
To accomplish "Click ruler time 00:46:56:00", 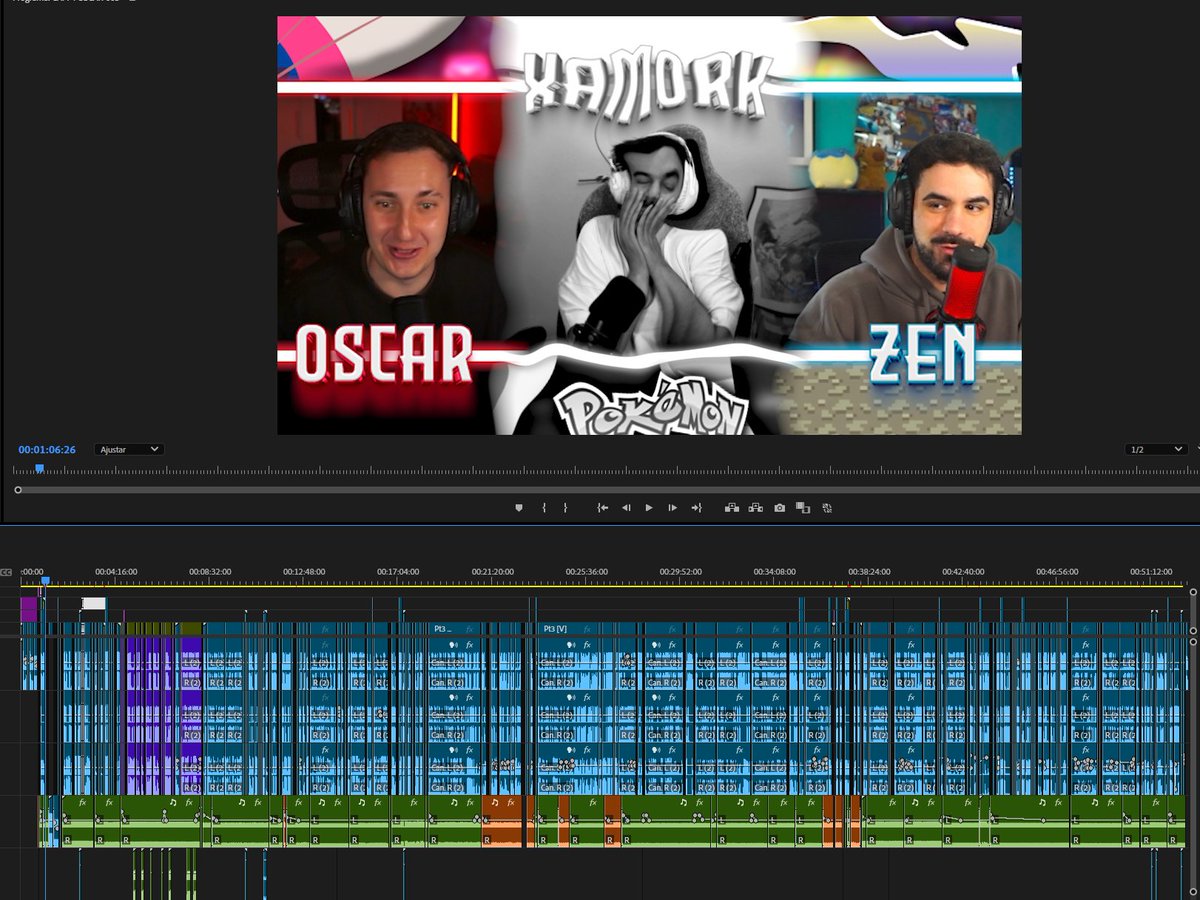I will coord(1057,572).
